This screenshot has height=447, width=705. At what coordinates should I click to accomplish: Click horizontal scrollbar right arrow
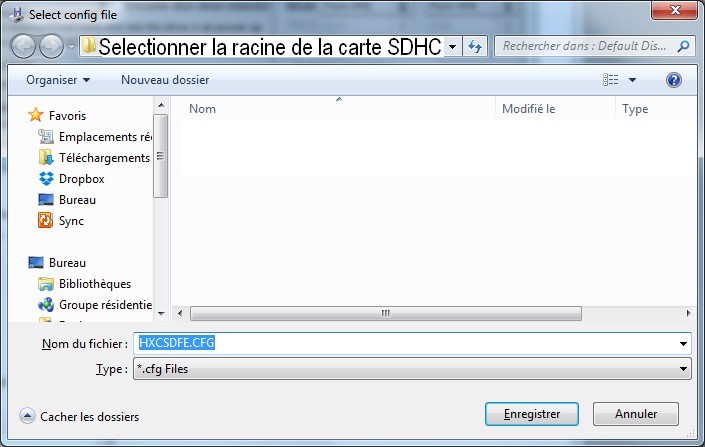coord(688,313)
